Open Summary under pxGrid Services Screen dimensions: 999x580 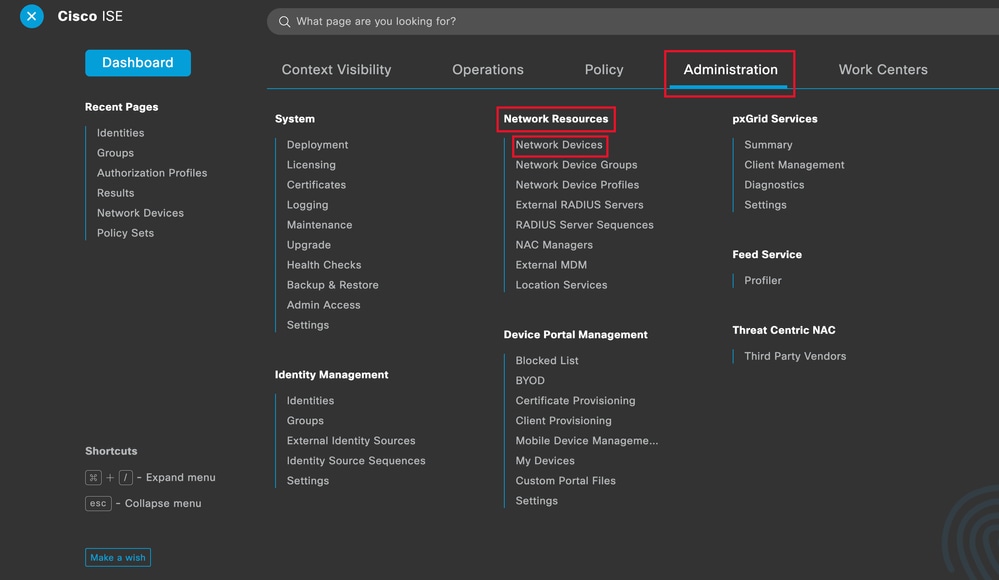tap(768, 145)
